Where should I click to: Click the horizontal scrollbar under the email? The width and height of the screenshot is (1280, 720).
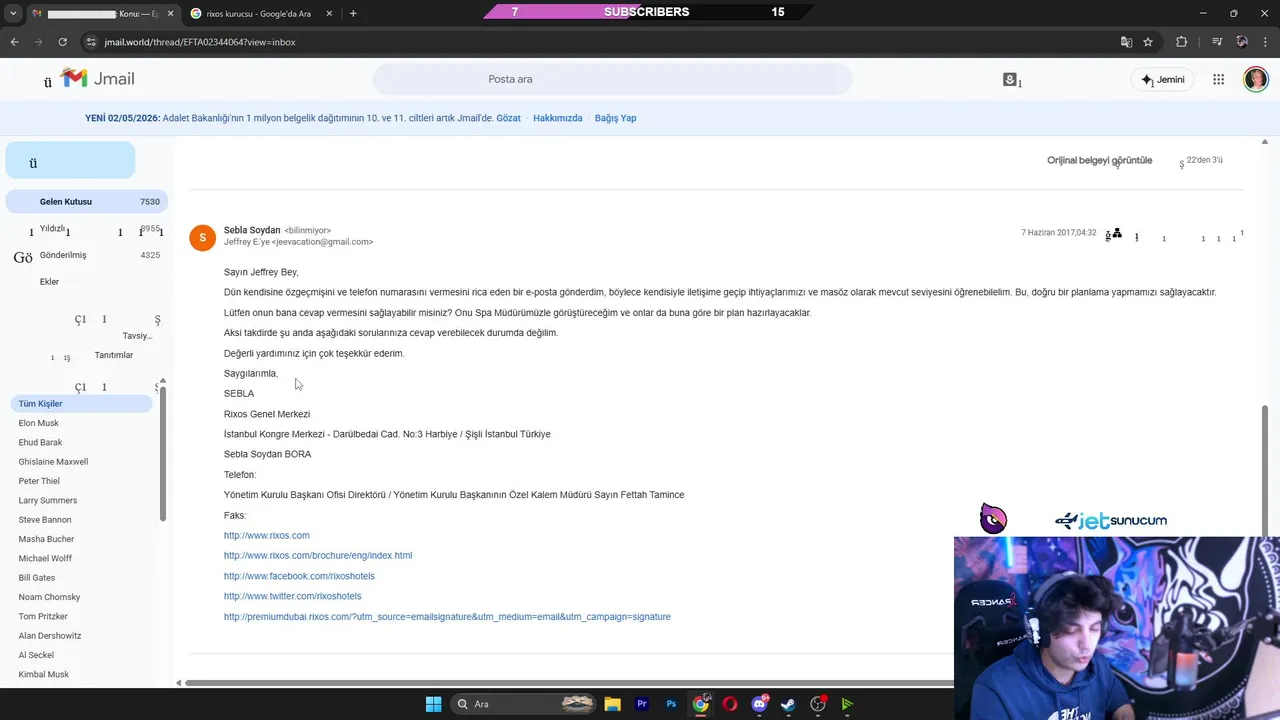[570, 683]
